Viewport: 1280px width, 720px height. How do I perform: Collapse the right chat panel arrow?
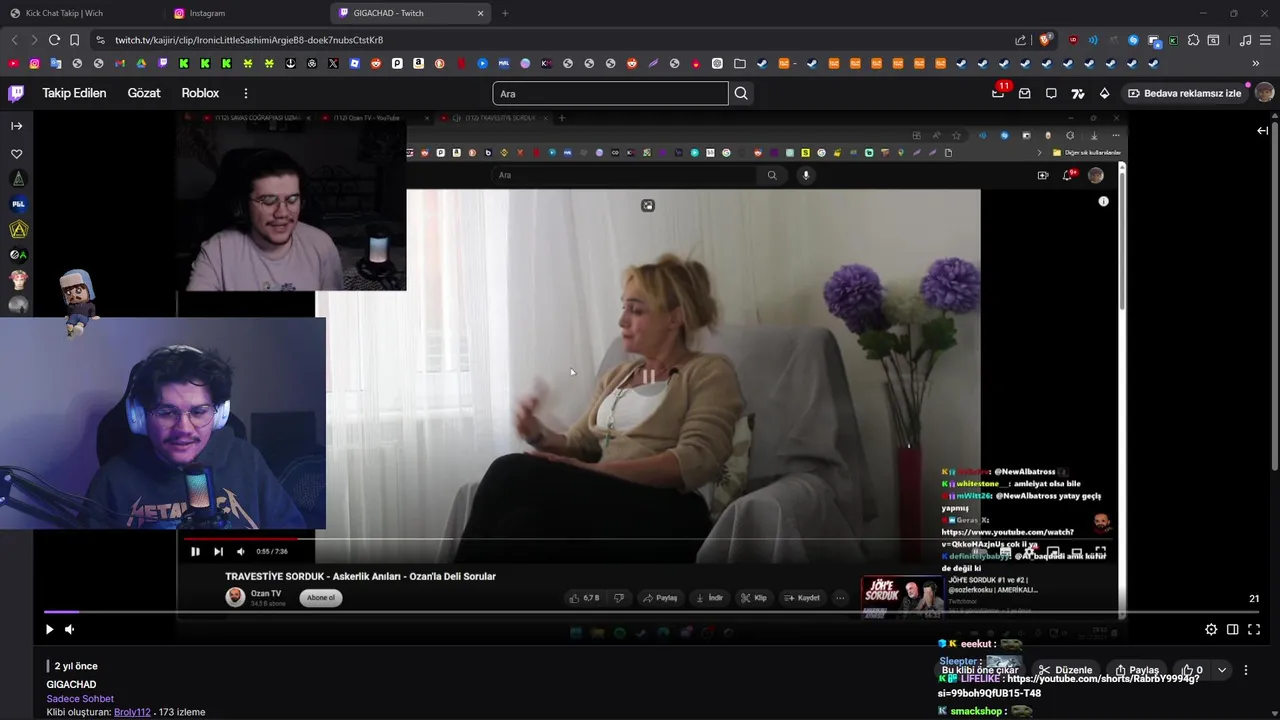(x=1262, y=130)
